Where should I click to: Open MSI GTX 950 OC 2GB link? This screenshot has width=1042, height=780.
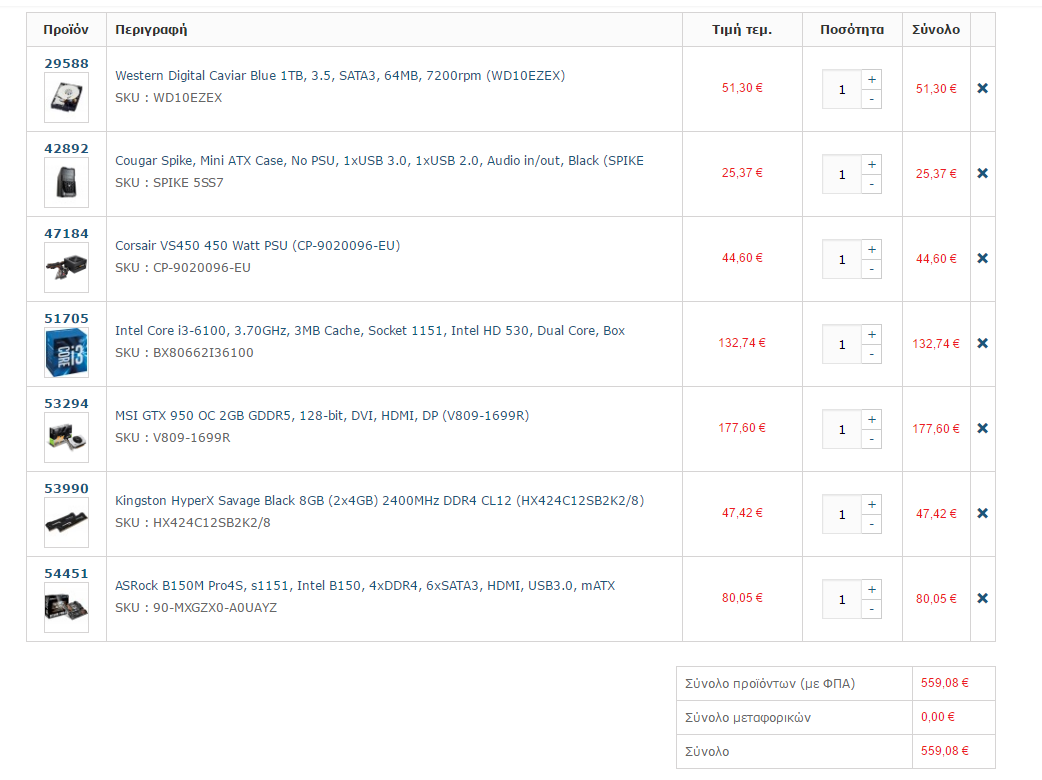coord(322,416)
